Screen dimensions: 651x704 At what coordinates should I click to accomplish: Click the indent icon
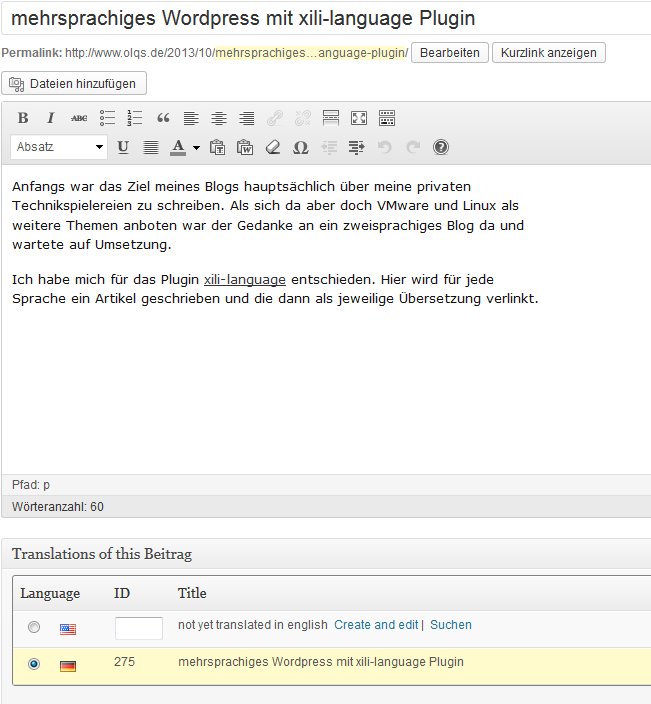click(x=357, y=147)
